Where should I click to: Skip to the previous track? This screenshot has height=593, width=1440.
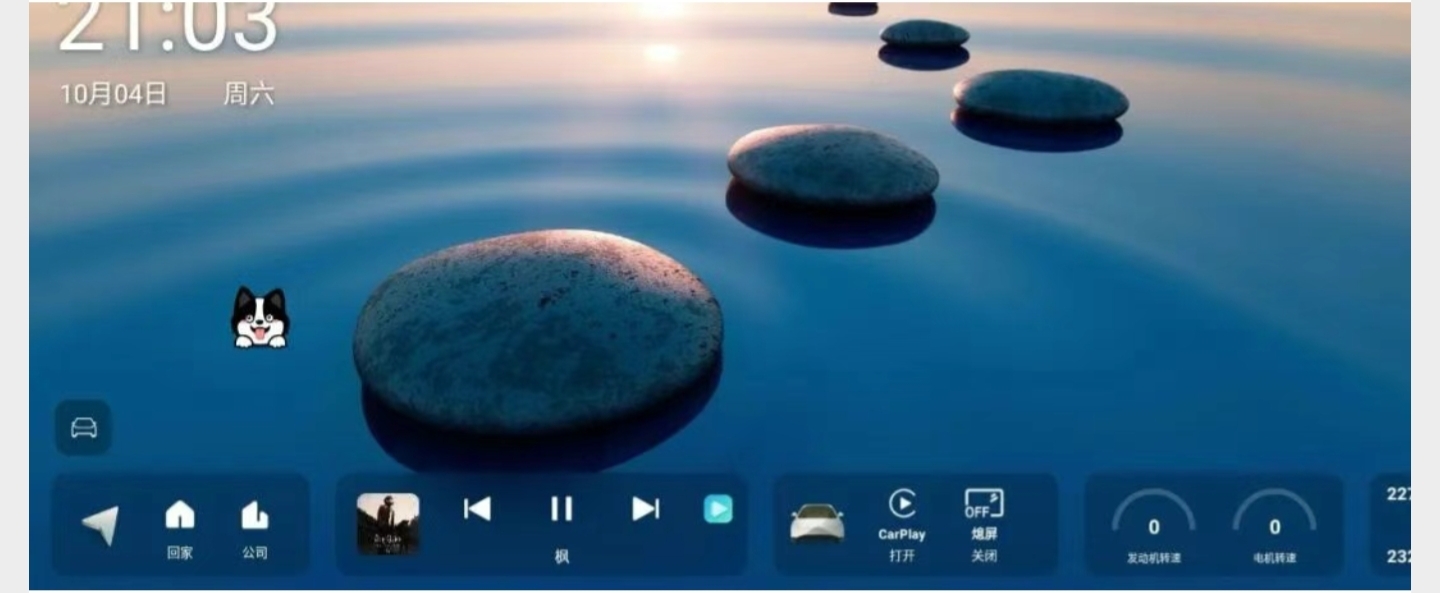click(x=477, y=509)
